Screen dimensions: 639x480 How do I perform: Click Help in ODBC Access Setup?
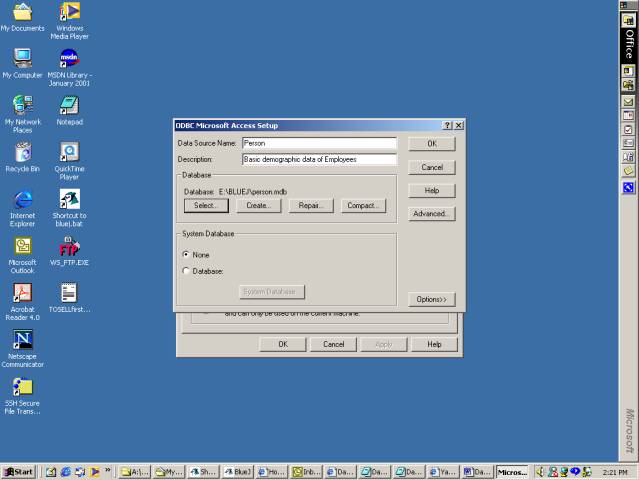click(432, 191)
